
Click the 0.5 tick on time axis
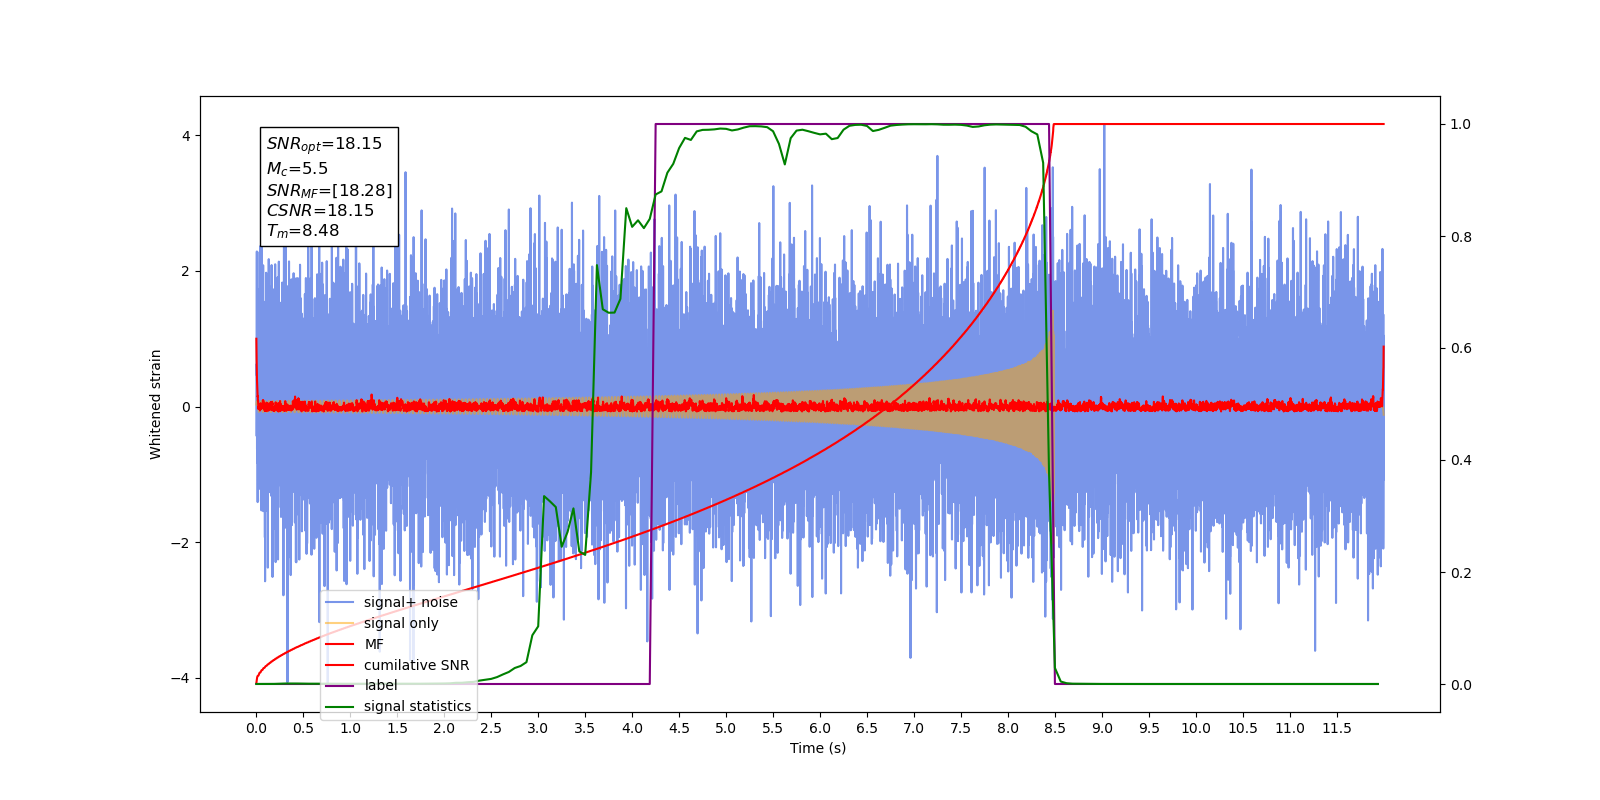(303, 728)
